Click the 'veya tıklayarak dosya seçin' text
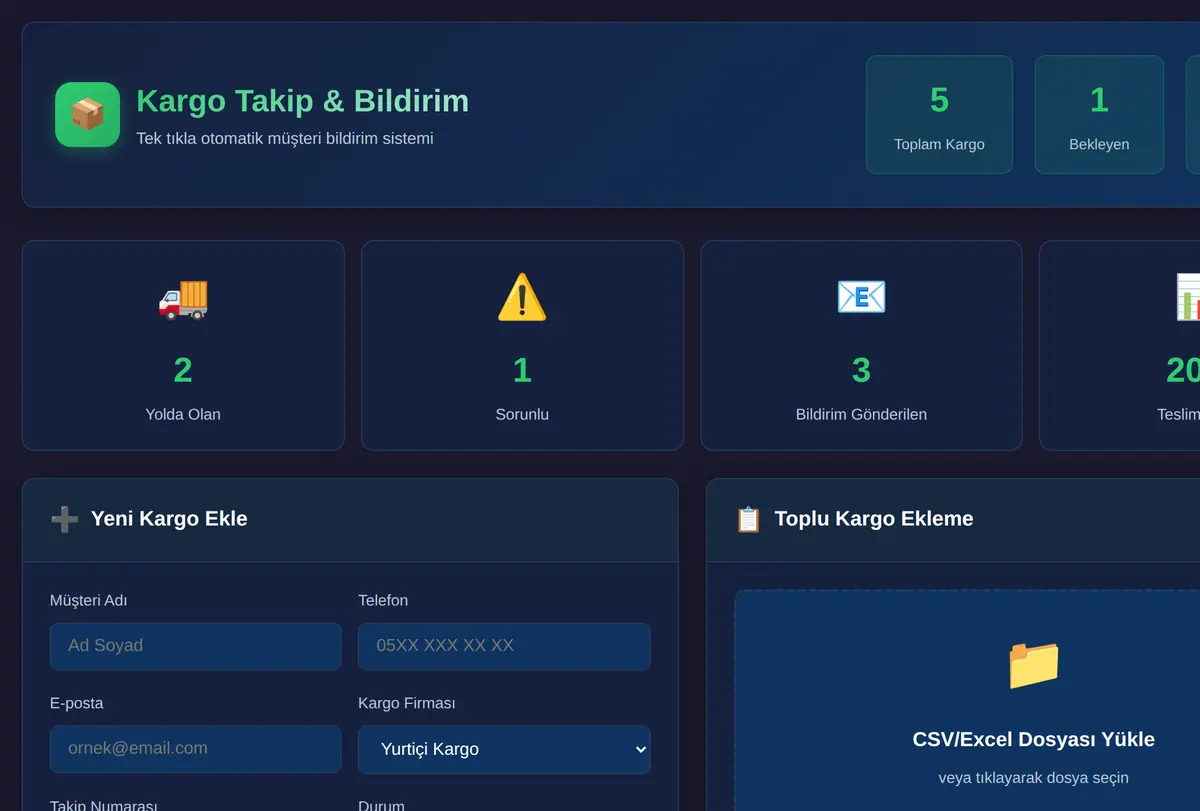The width and height of the screenshot is (1200, 811). pos(1033,777)
